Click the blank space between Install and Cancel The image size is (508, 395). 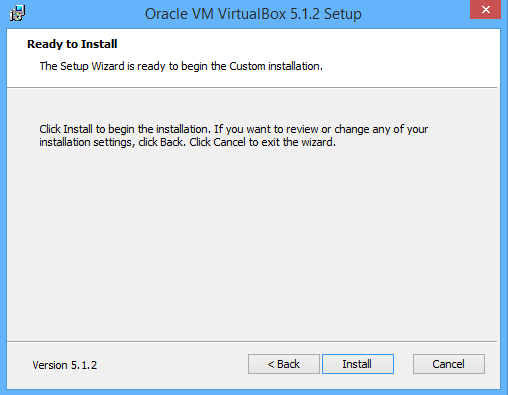click(403, 364)
